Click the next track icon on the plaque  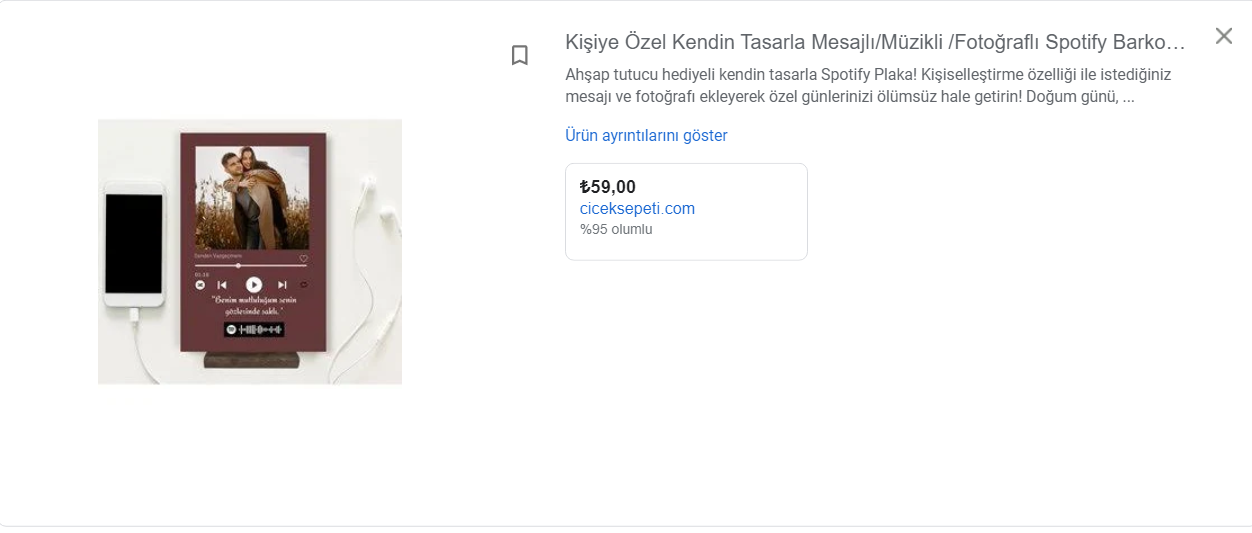(x=282, y=285)
